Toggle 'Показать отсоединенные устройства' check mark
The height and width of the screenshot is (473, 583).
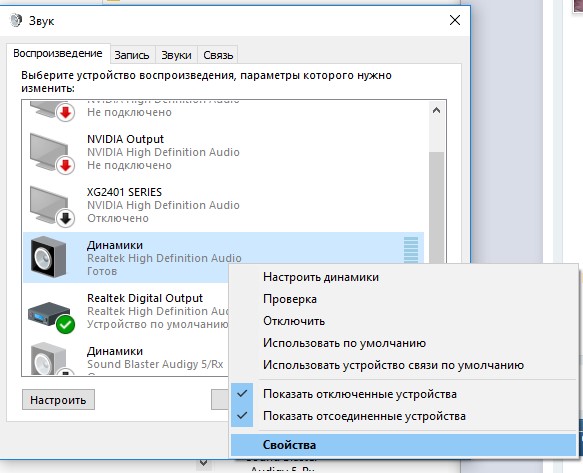[242, 415]
